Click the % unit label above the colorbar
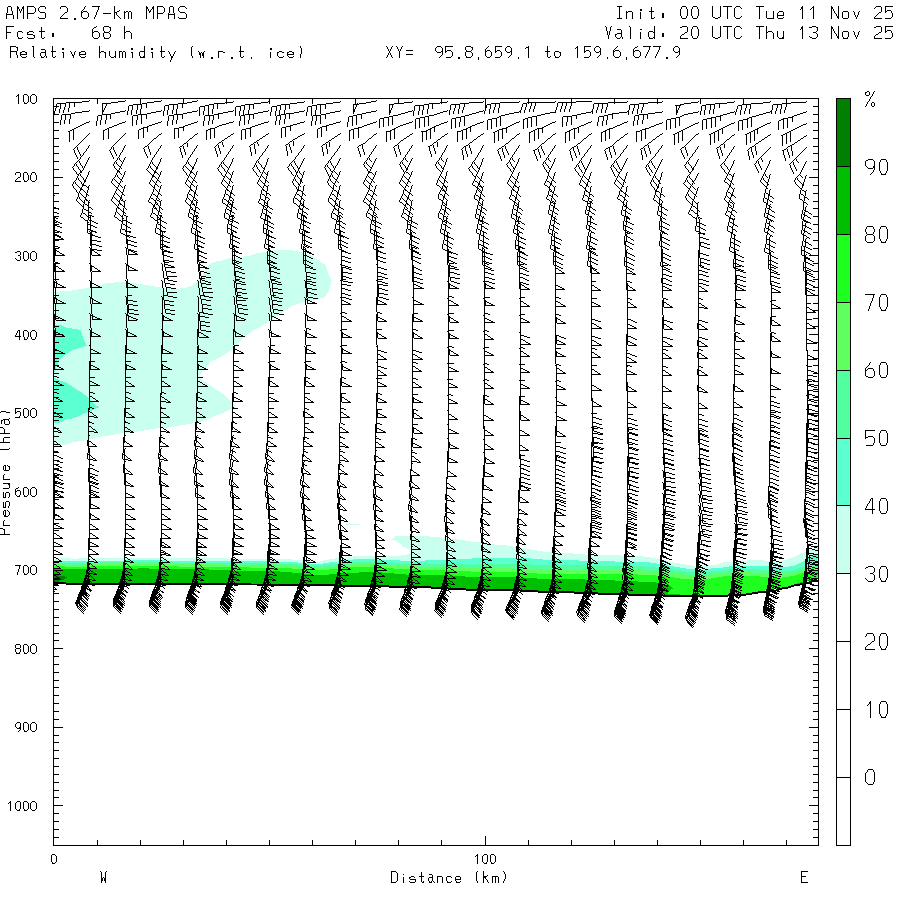This screenshot has height=900, width=900. pos(870,100)
